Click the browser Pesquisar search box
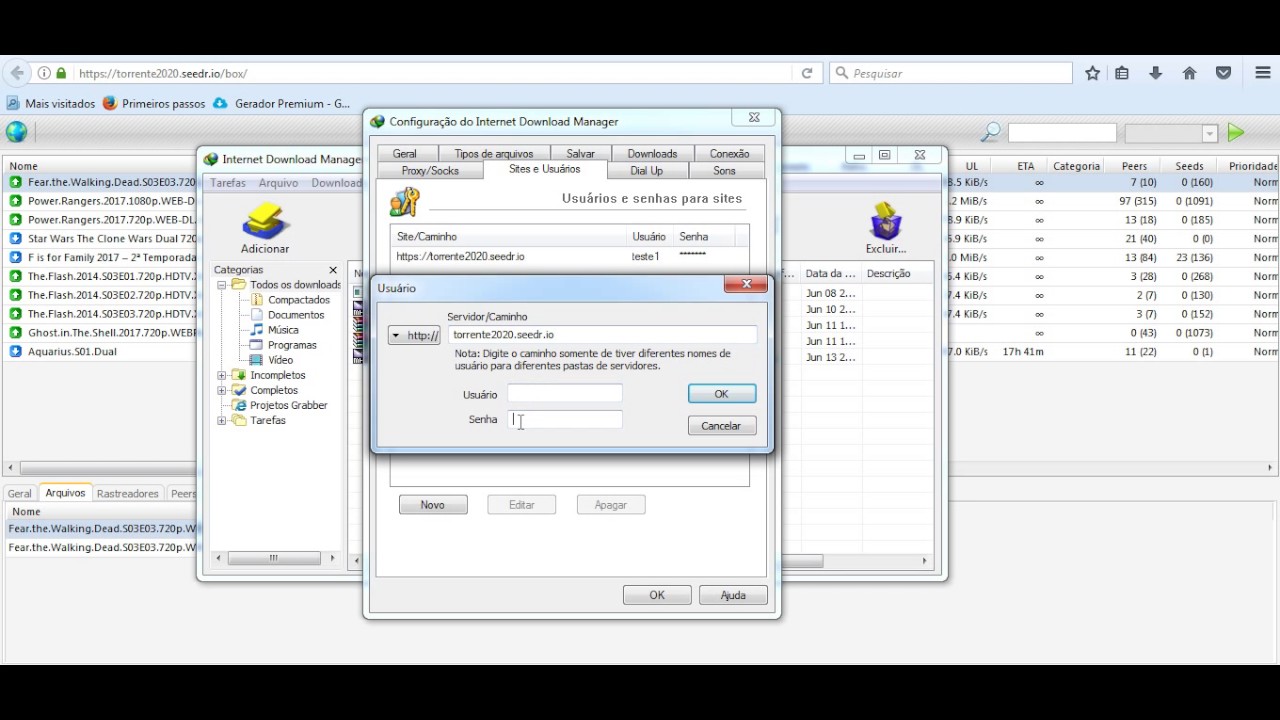The height and width of the screenshot is (720, 1280). 951,73
